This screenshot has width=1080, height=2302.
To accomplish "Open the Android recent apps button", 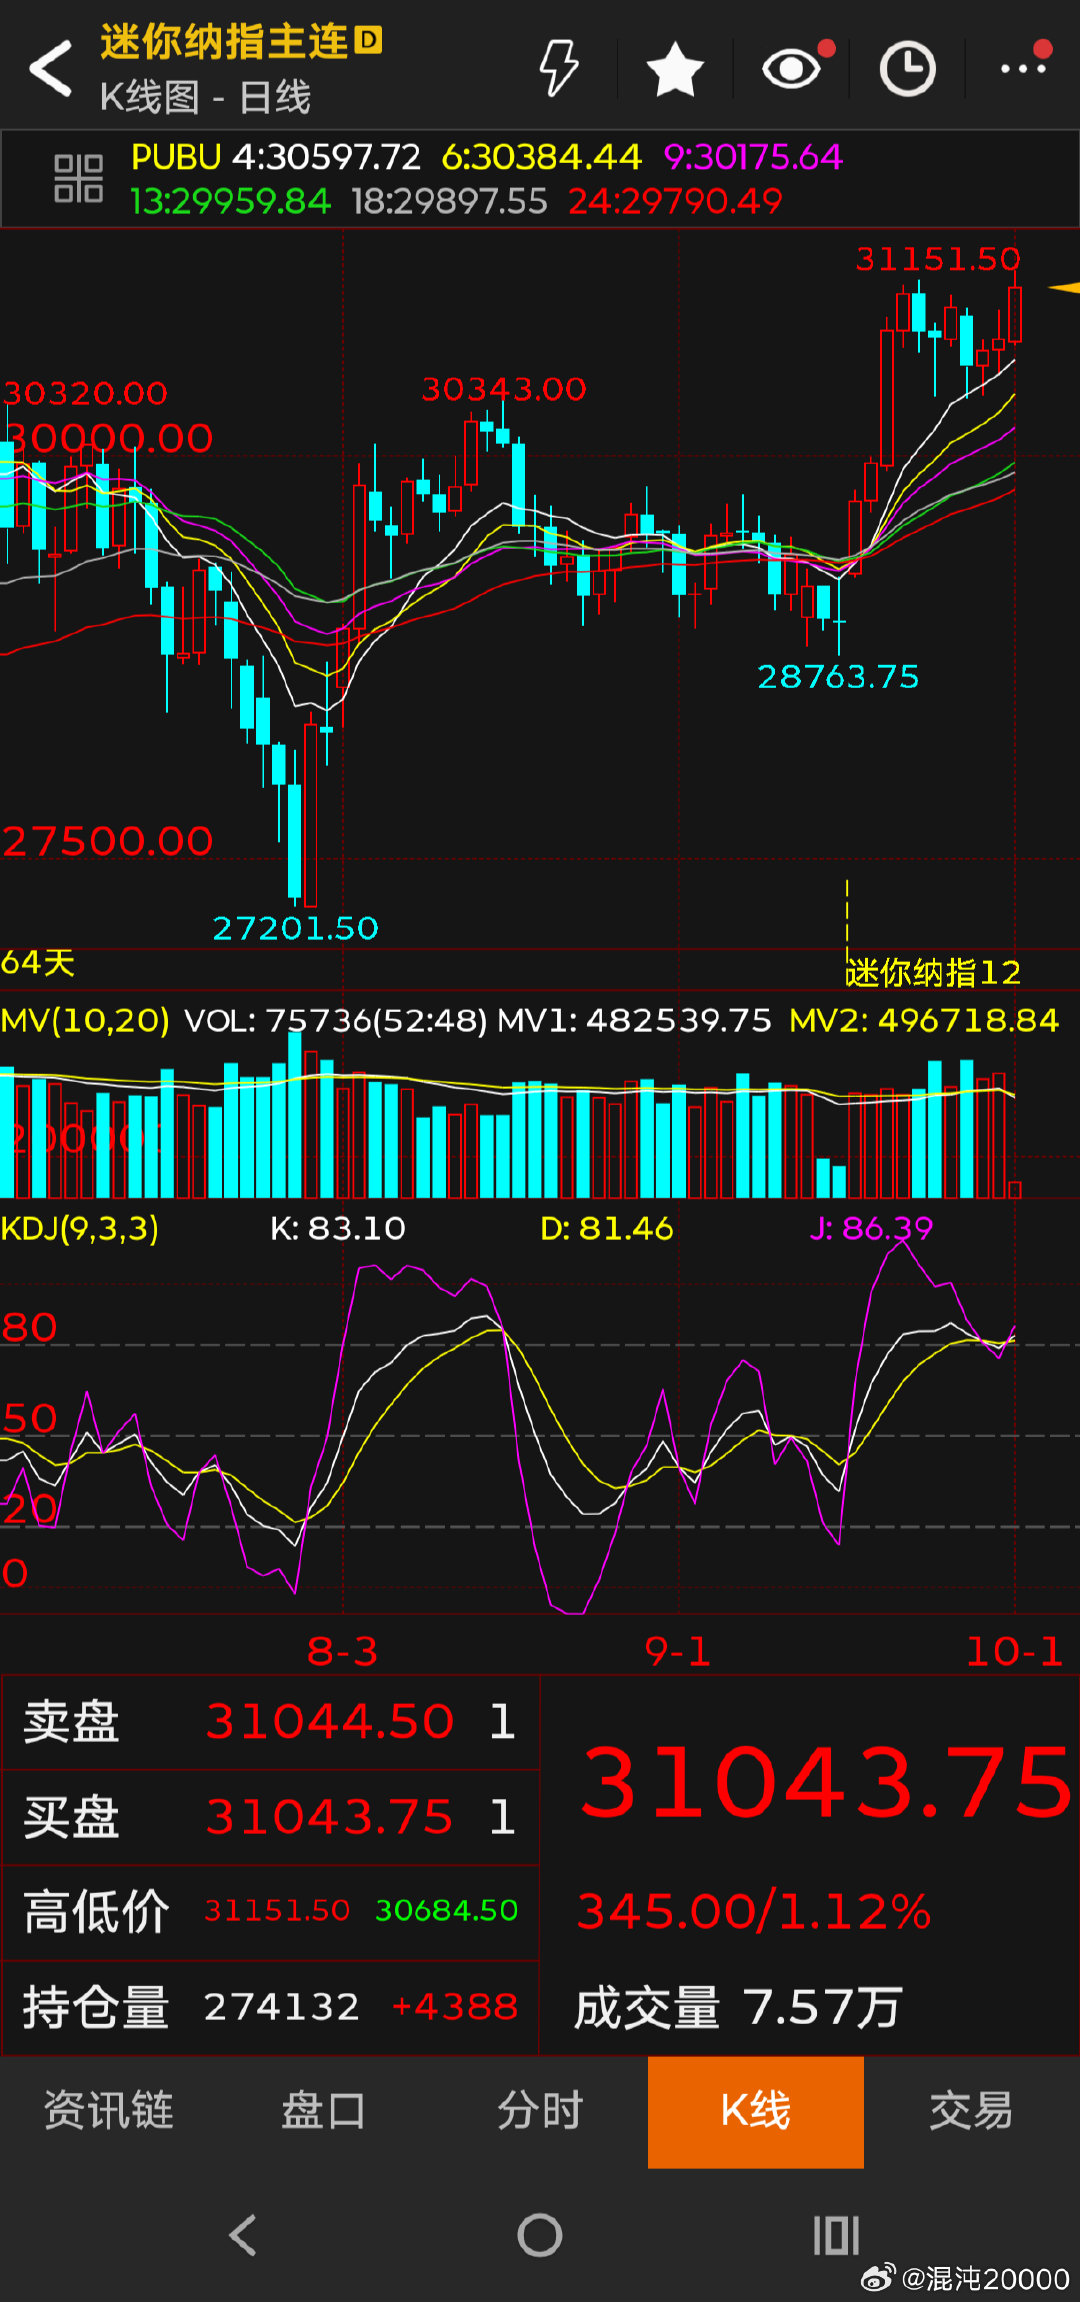I will pyautogui.click(x=836, y=2235).
